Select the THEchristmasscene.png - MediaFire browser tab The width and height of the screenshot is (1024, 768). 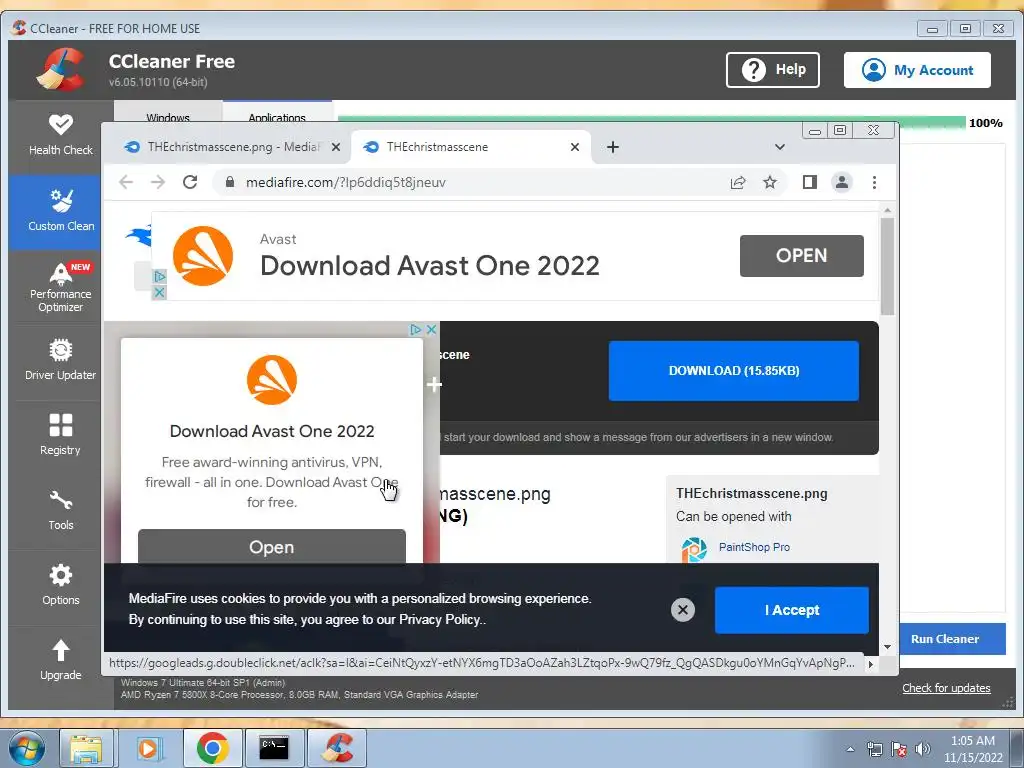(232, 147)
